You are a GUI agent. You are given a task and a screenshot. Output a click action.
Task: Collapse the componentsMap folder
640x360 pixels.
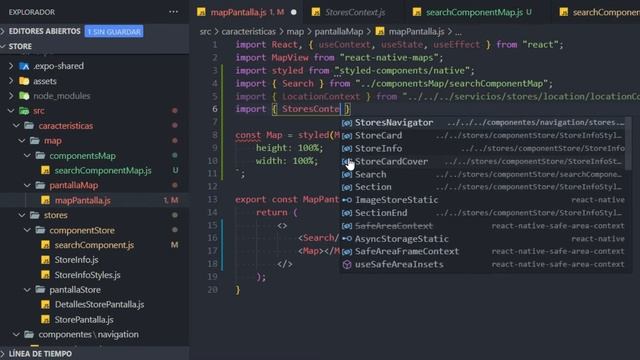27,156
